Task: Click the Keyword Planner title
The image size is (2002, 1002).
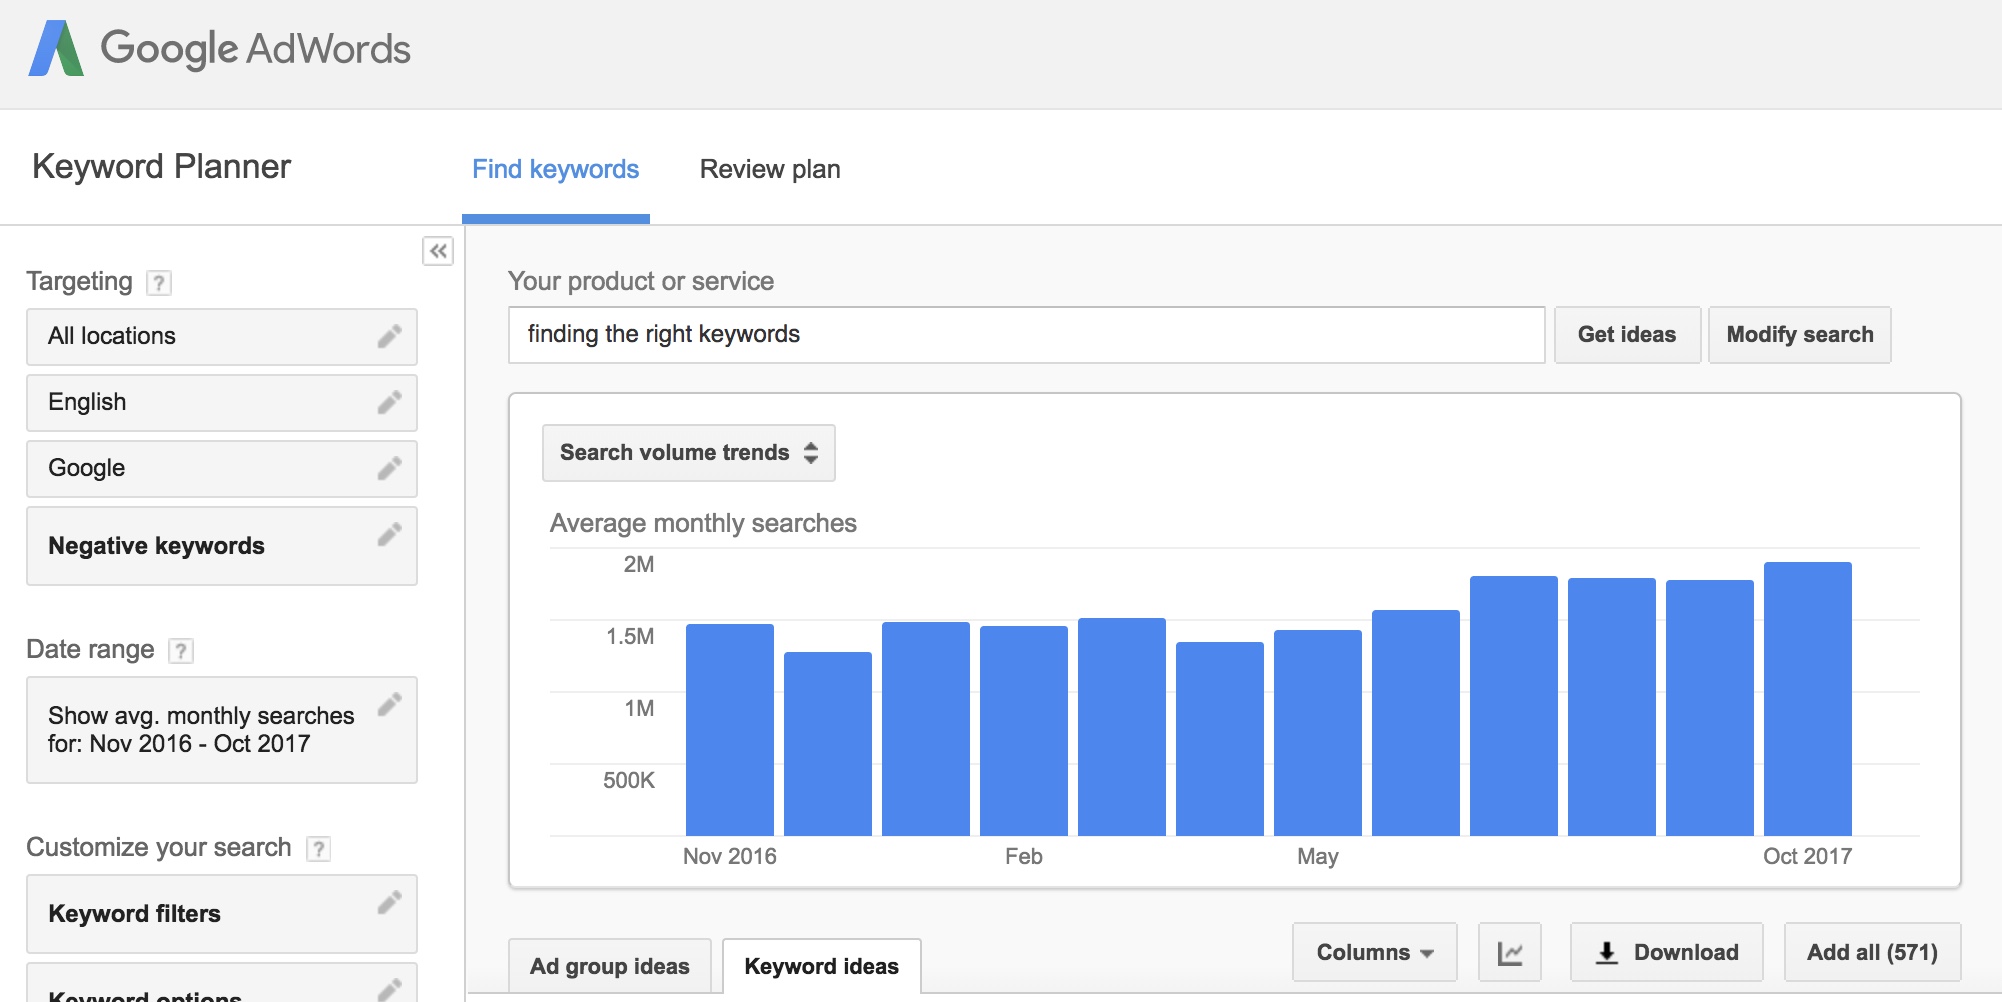Action: 162,166
